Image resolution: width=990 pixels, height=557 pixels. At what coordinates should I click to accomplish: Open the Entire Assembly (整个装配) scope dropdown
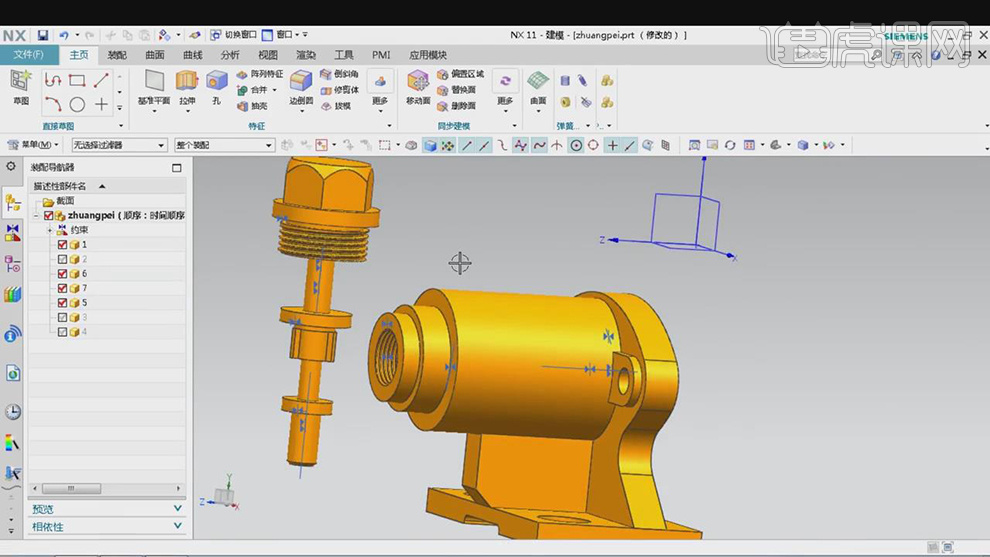224,146
